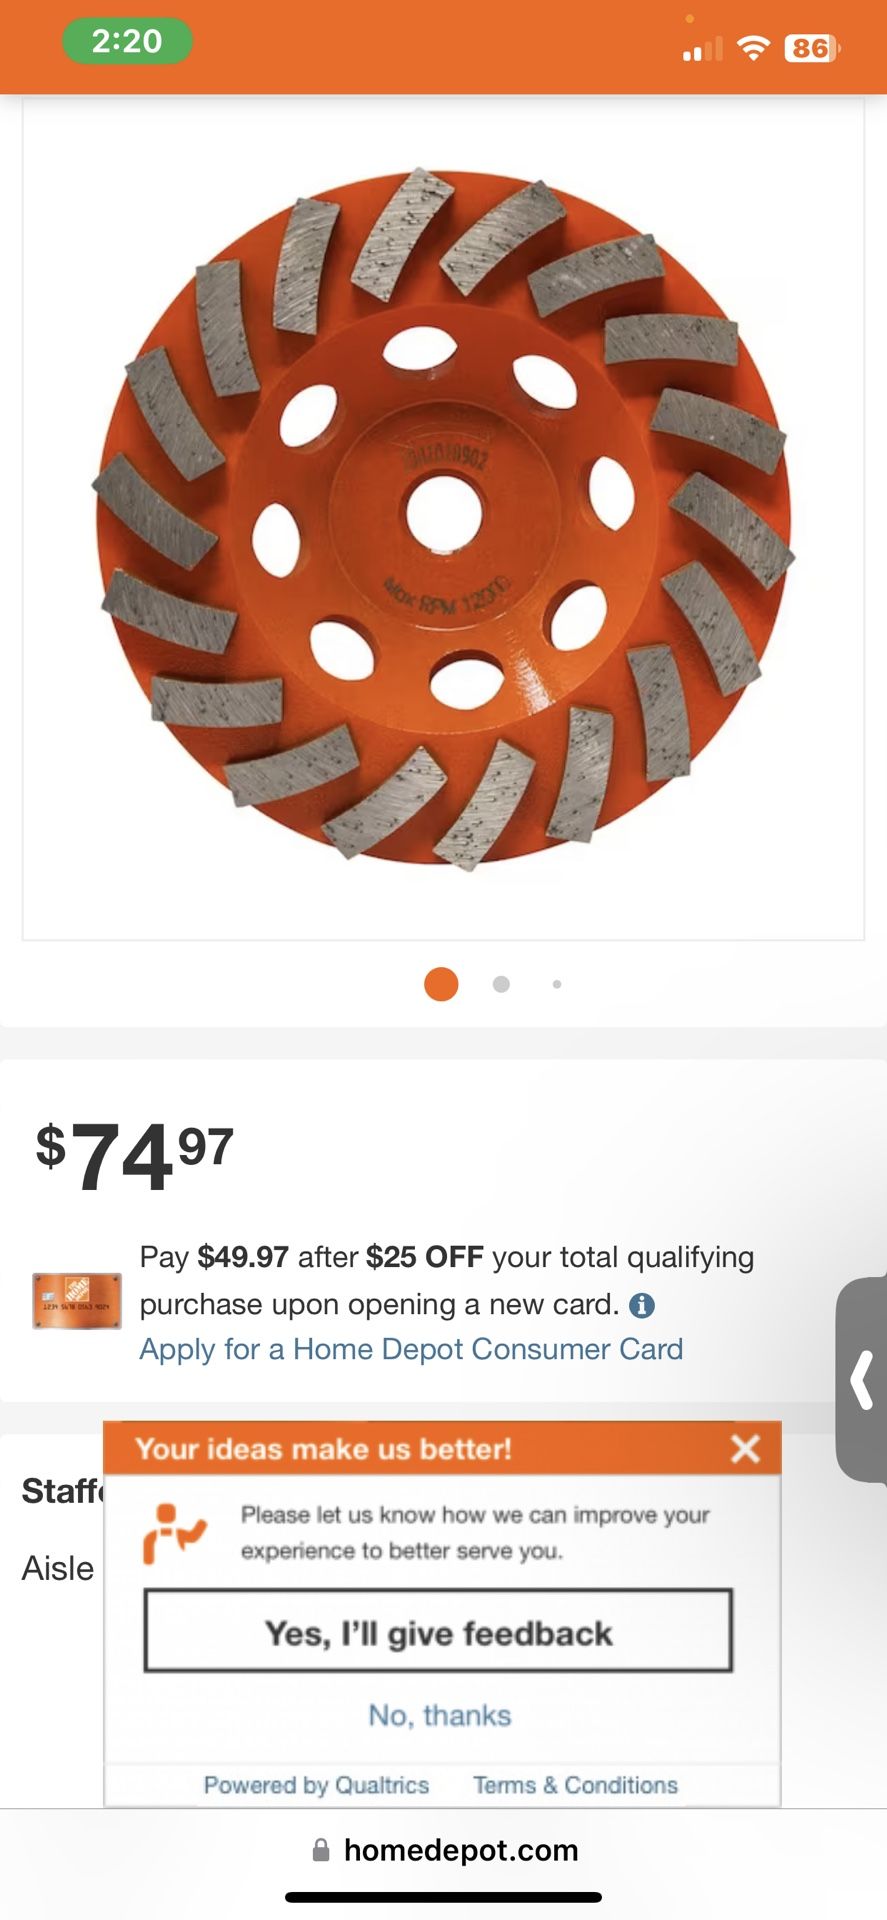Image resolution: width=887 pixels, height=1920 pixels.
Task: Tap the green 2:20 time pill
Action: tap(127, 41)
